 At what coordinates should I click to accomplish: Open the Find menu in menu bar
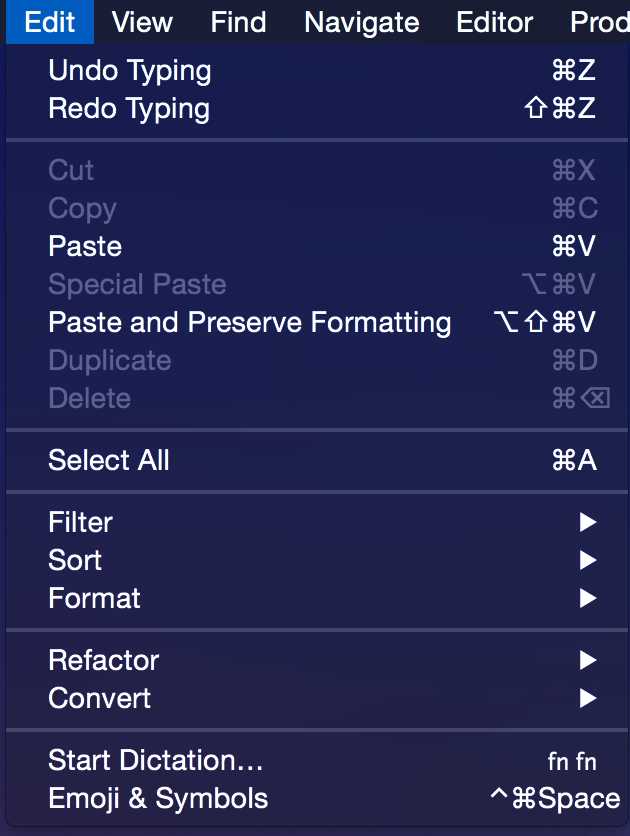point(238,22)
